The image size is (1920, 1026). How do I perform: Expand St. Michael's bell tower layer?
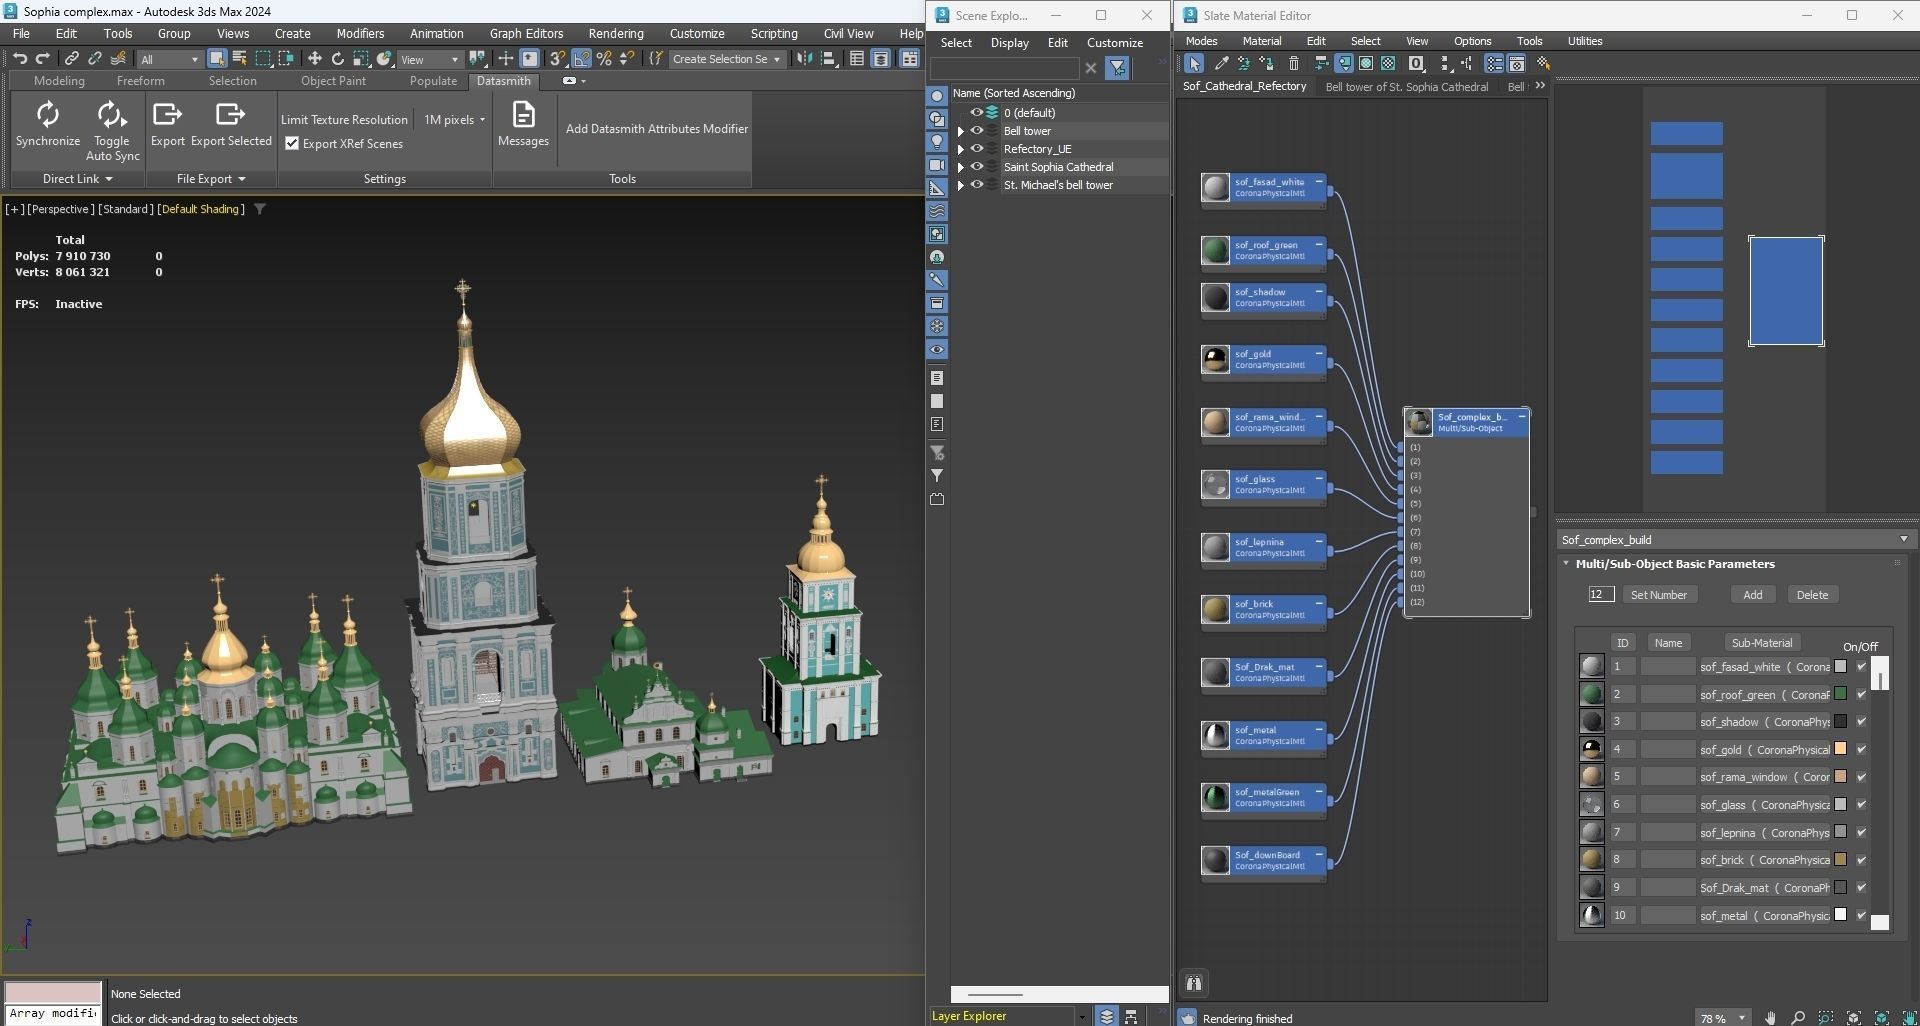961,185
